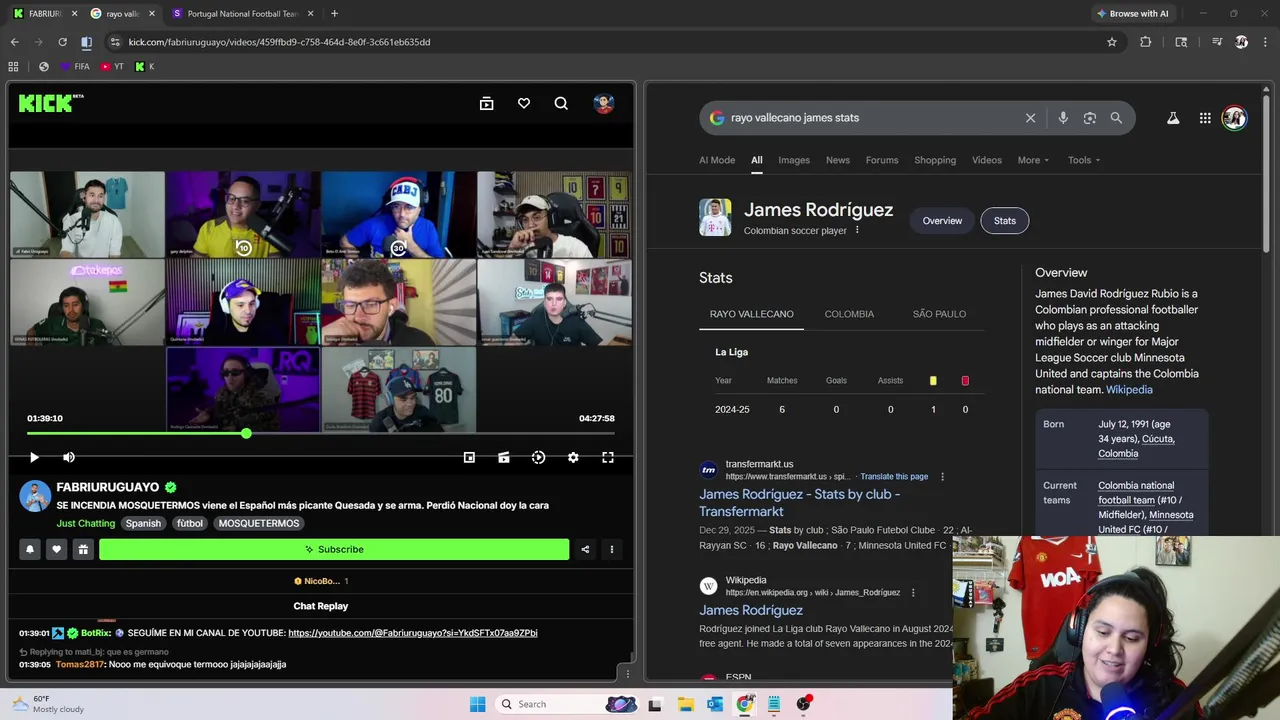Image resolution: width=1280 pixels, height=720 pixels.
Task: Open a new Chrome tab
Action: 334,14
